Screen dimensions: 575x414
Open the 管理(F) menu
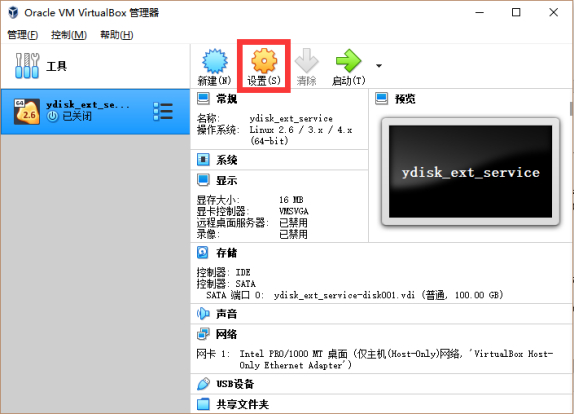tap(23, 35)
